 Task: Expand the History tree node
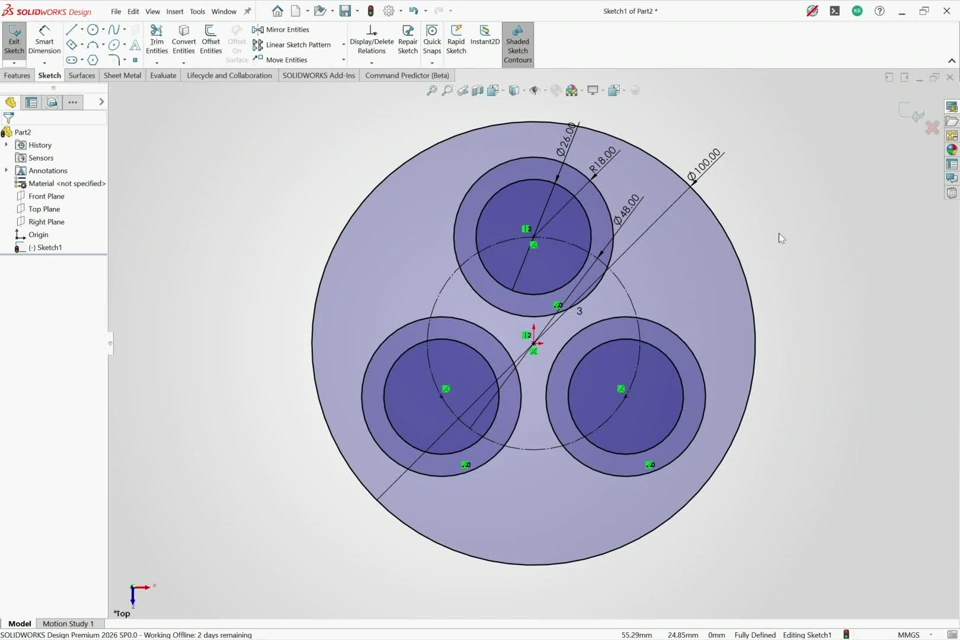[x=6, y=145]
